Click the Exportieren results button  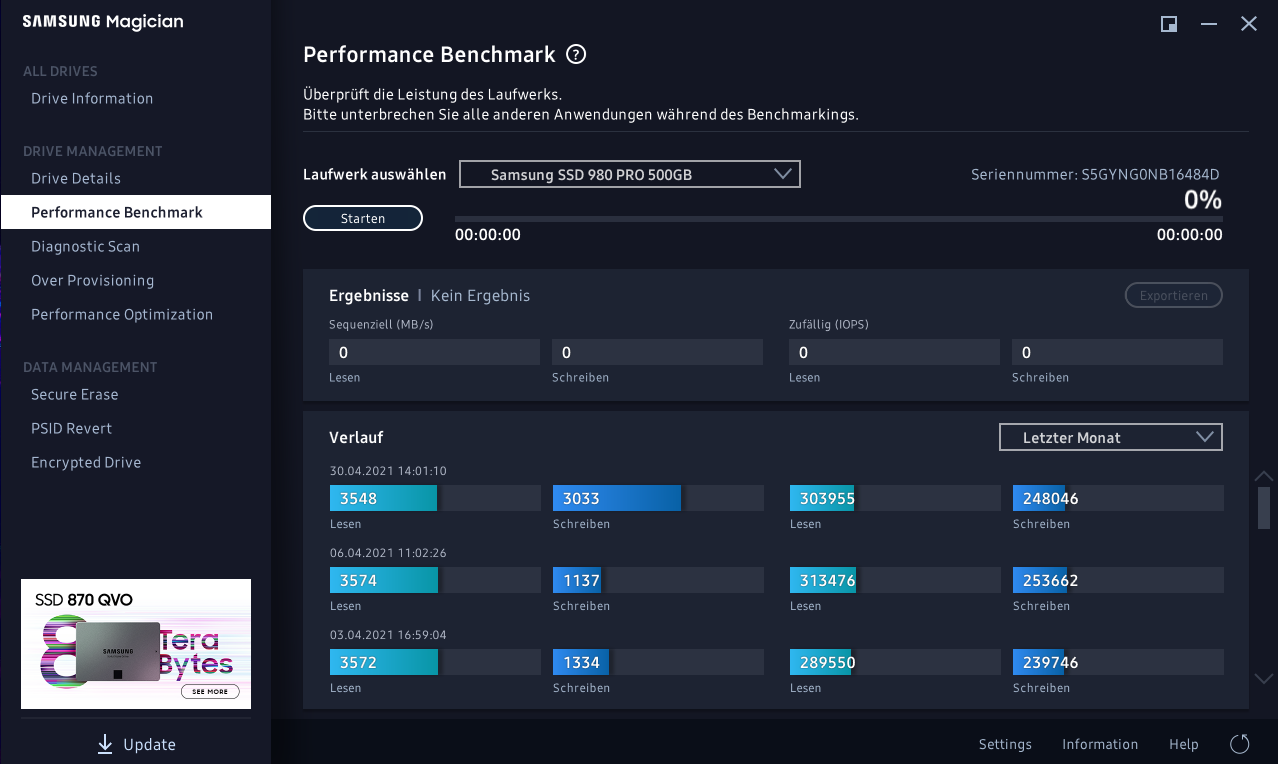tap(1173, 296)
